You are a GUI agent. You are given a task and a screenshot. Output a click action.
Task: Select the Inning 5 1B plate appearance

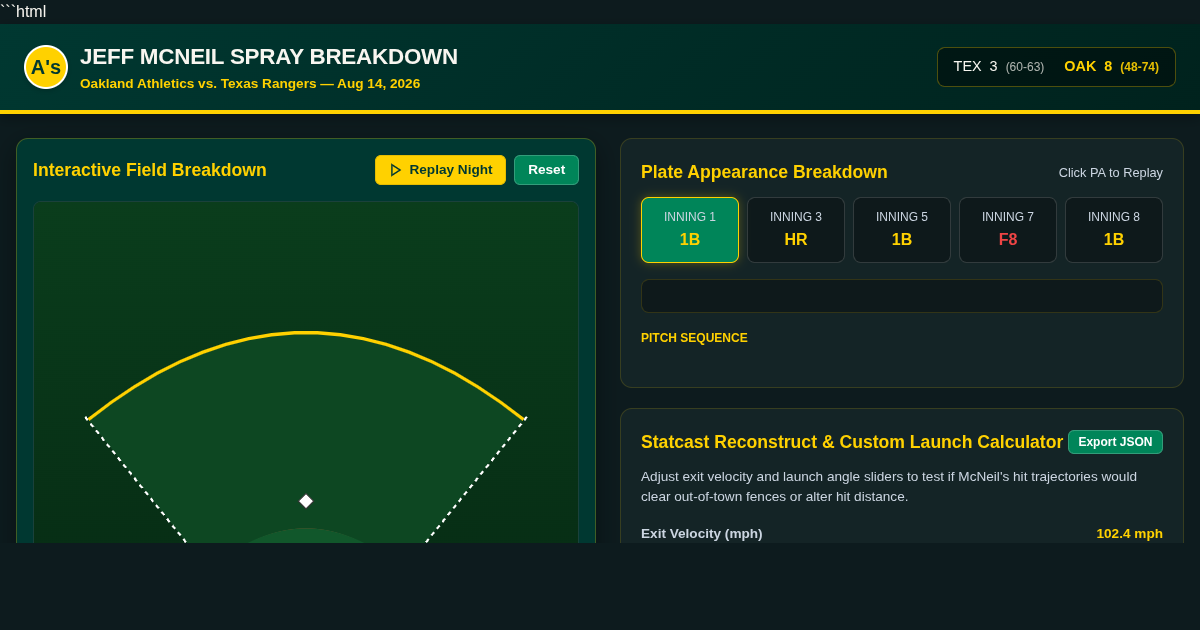click(902, 230)
